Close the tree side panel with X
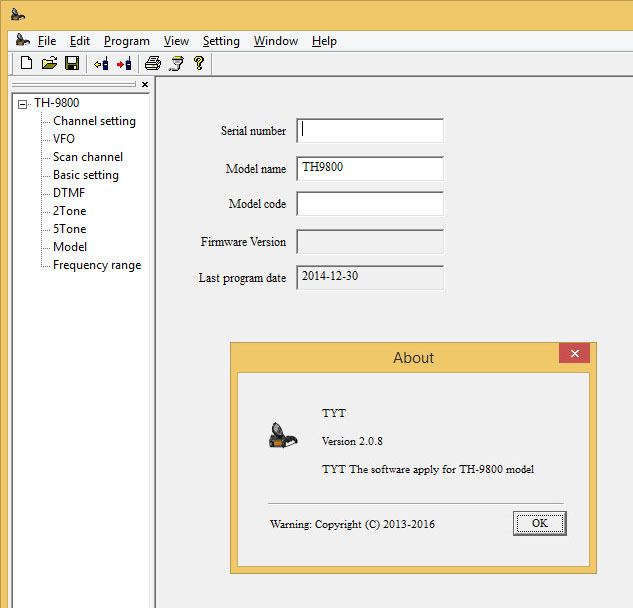Viewport: 633px width, 608px height. [145, 84]
